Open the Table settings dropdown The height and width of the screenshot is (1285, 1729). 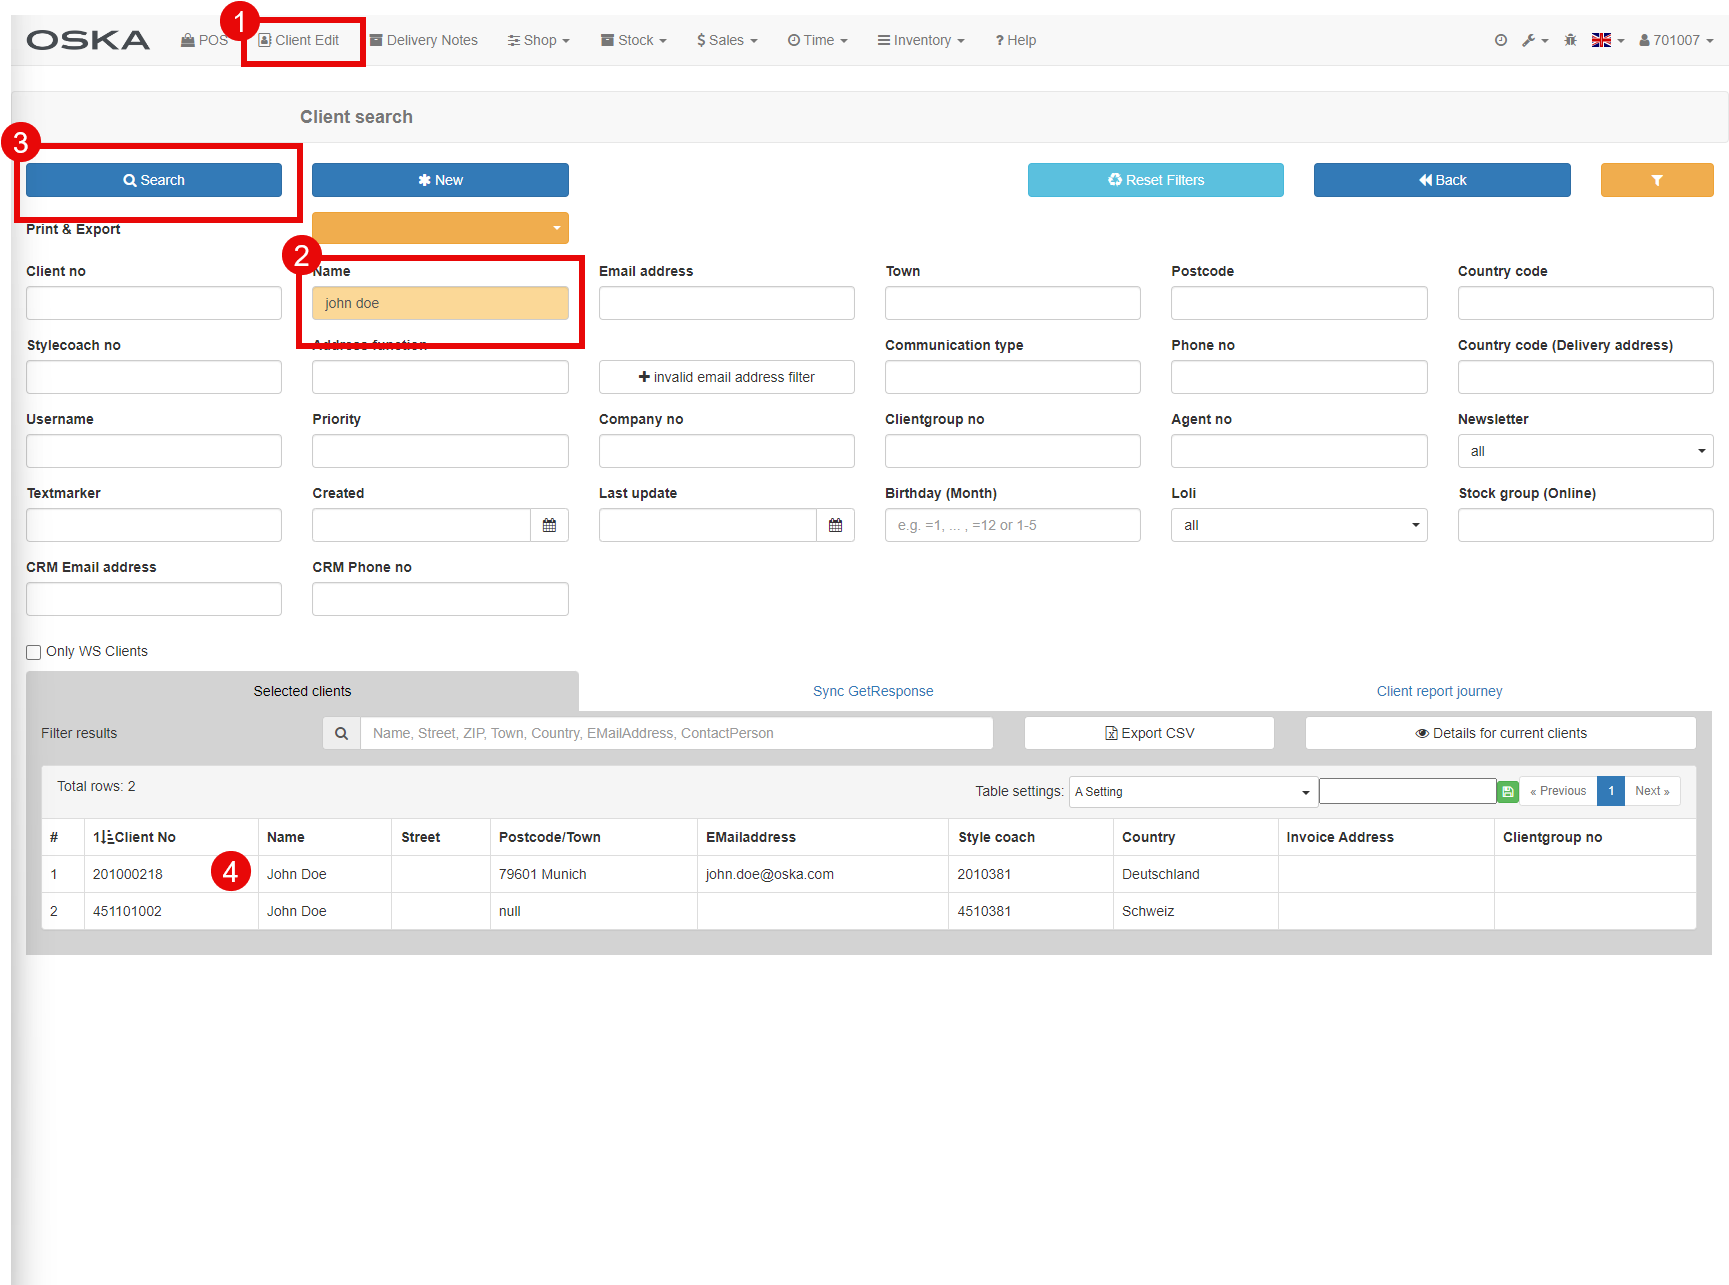(x=1193, y=791)
